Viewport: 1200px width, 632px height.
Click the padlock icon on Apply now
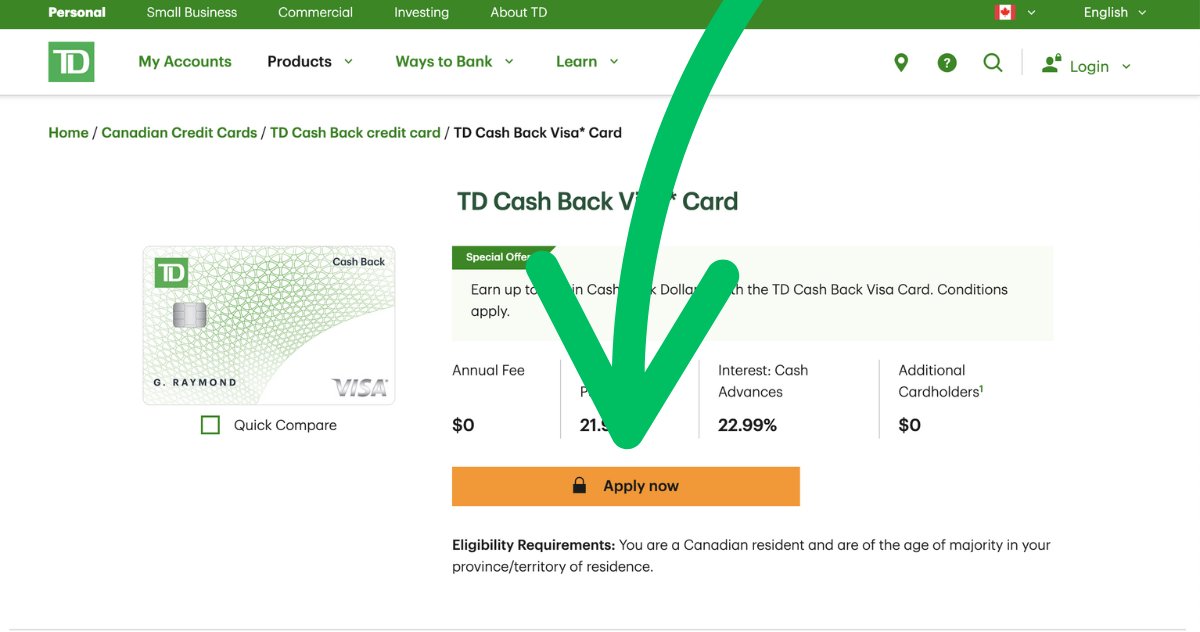click(x=579, y=486)
